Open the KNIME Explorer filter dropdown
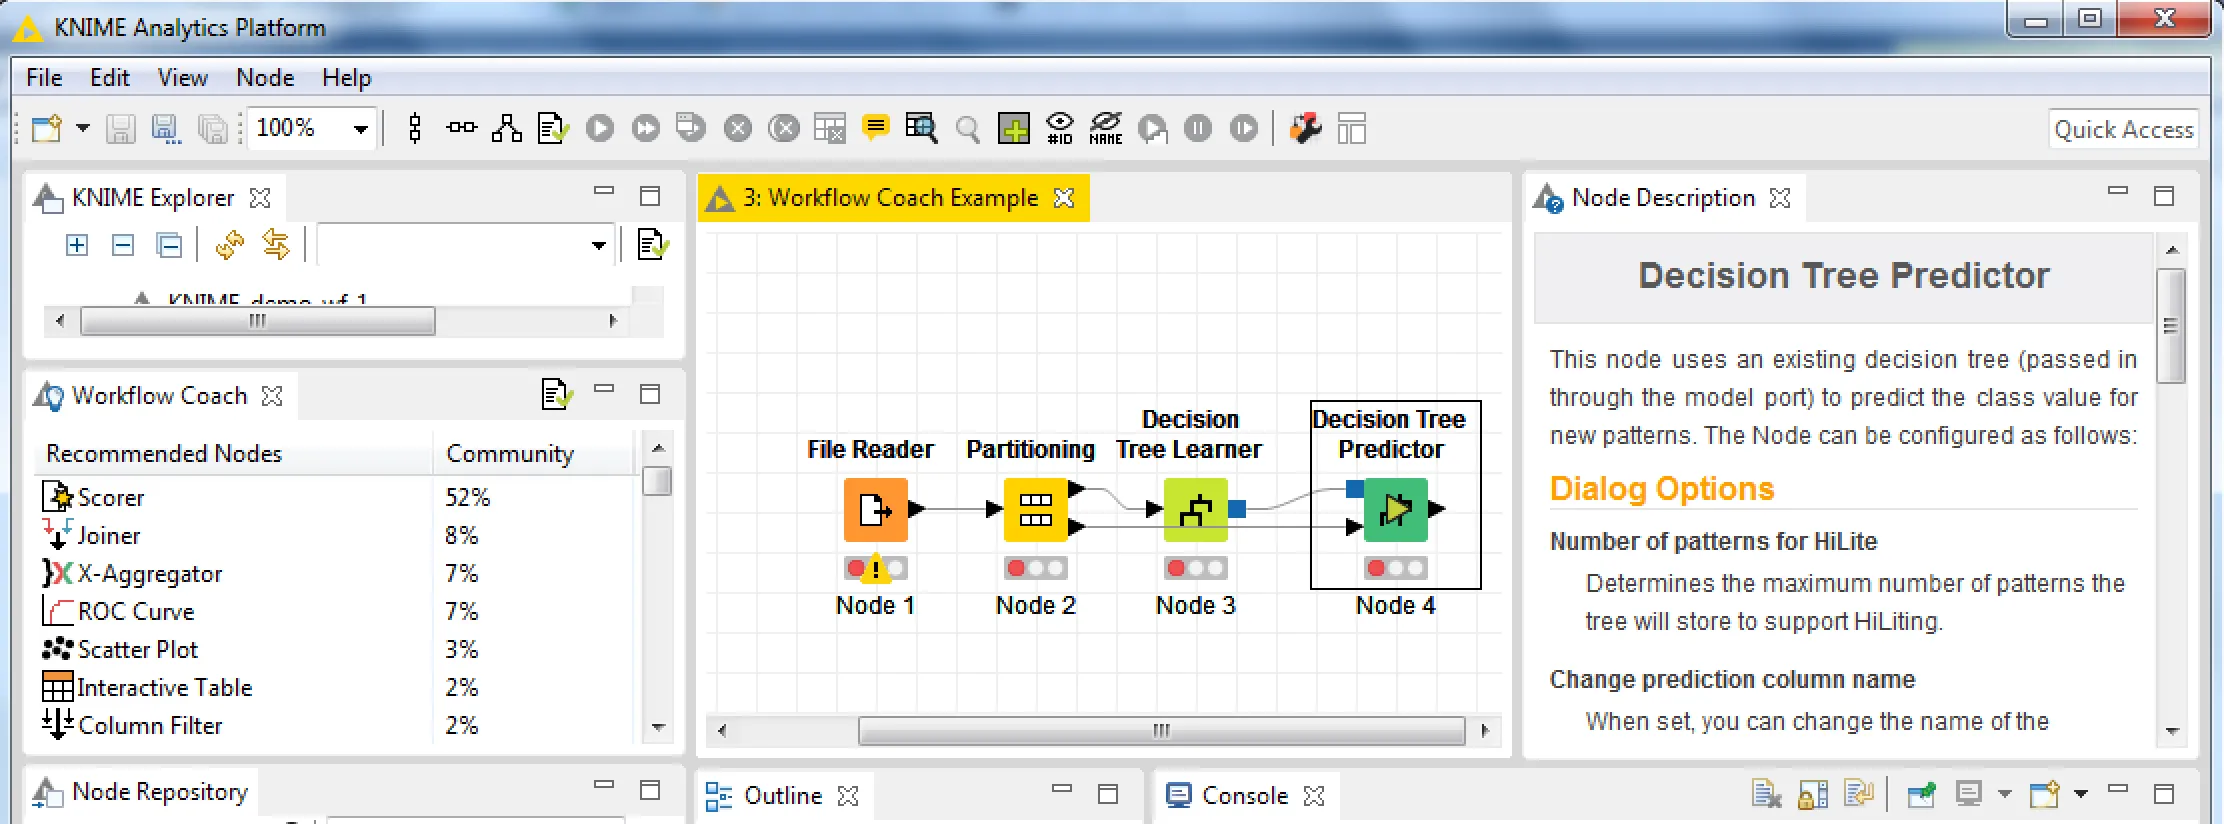Image resolution: width=2224 pixels, height=824 pixels. click(x=598, y=245)
